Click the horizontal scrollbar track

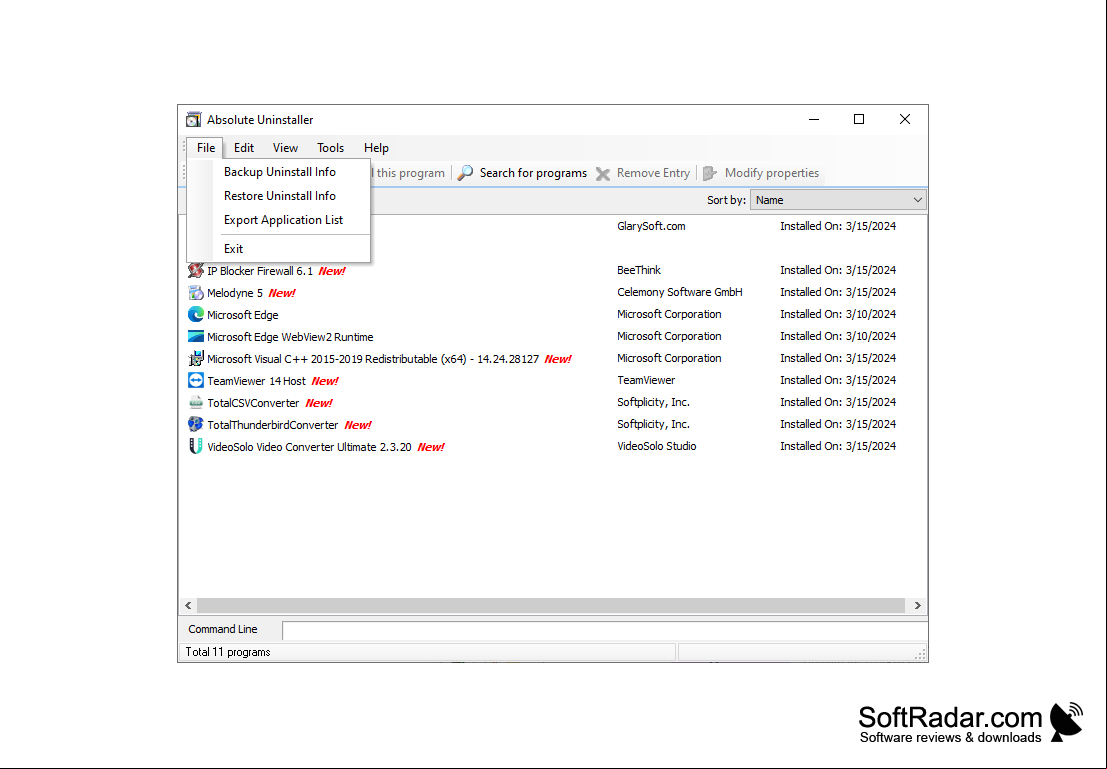551,605
